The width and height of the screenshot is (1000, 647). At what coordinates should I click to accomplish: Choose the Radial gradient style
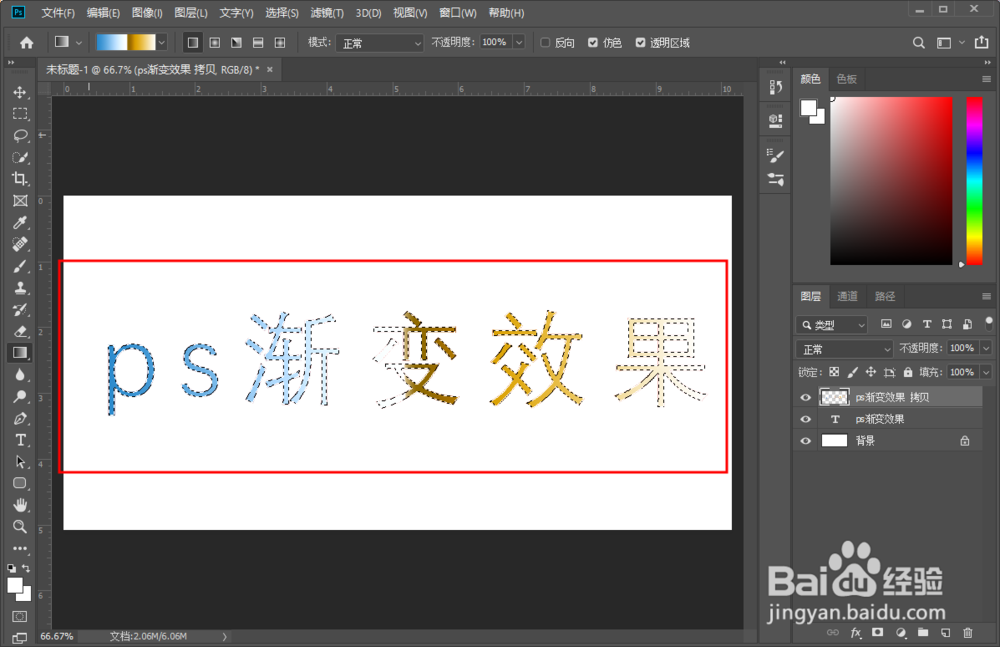point(214,42)
